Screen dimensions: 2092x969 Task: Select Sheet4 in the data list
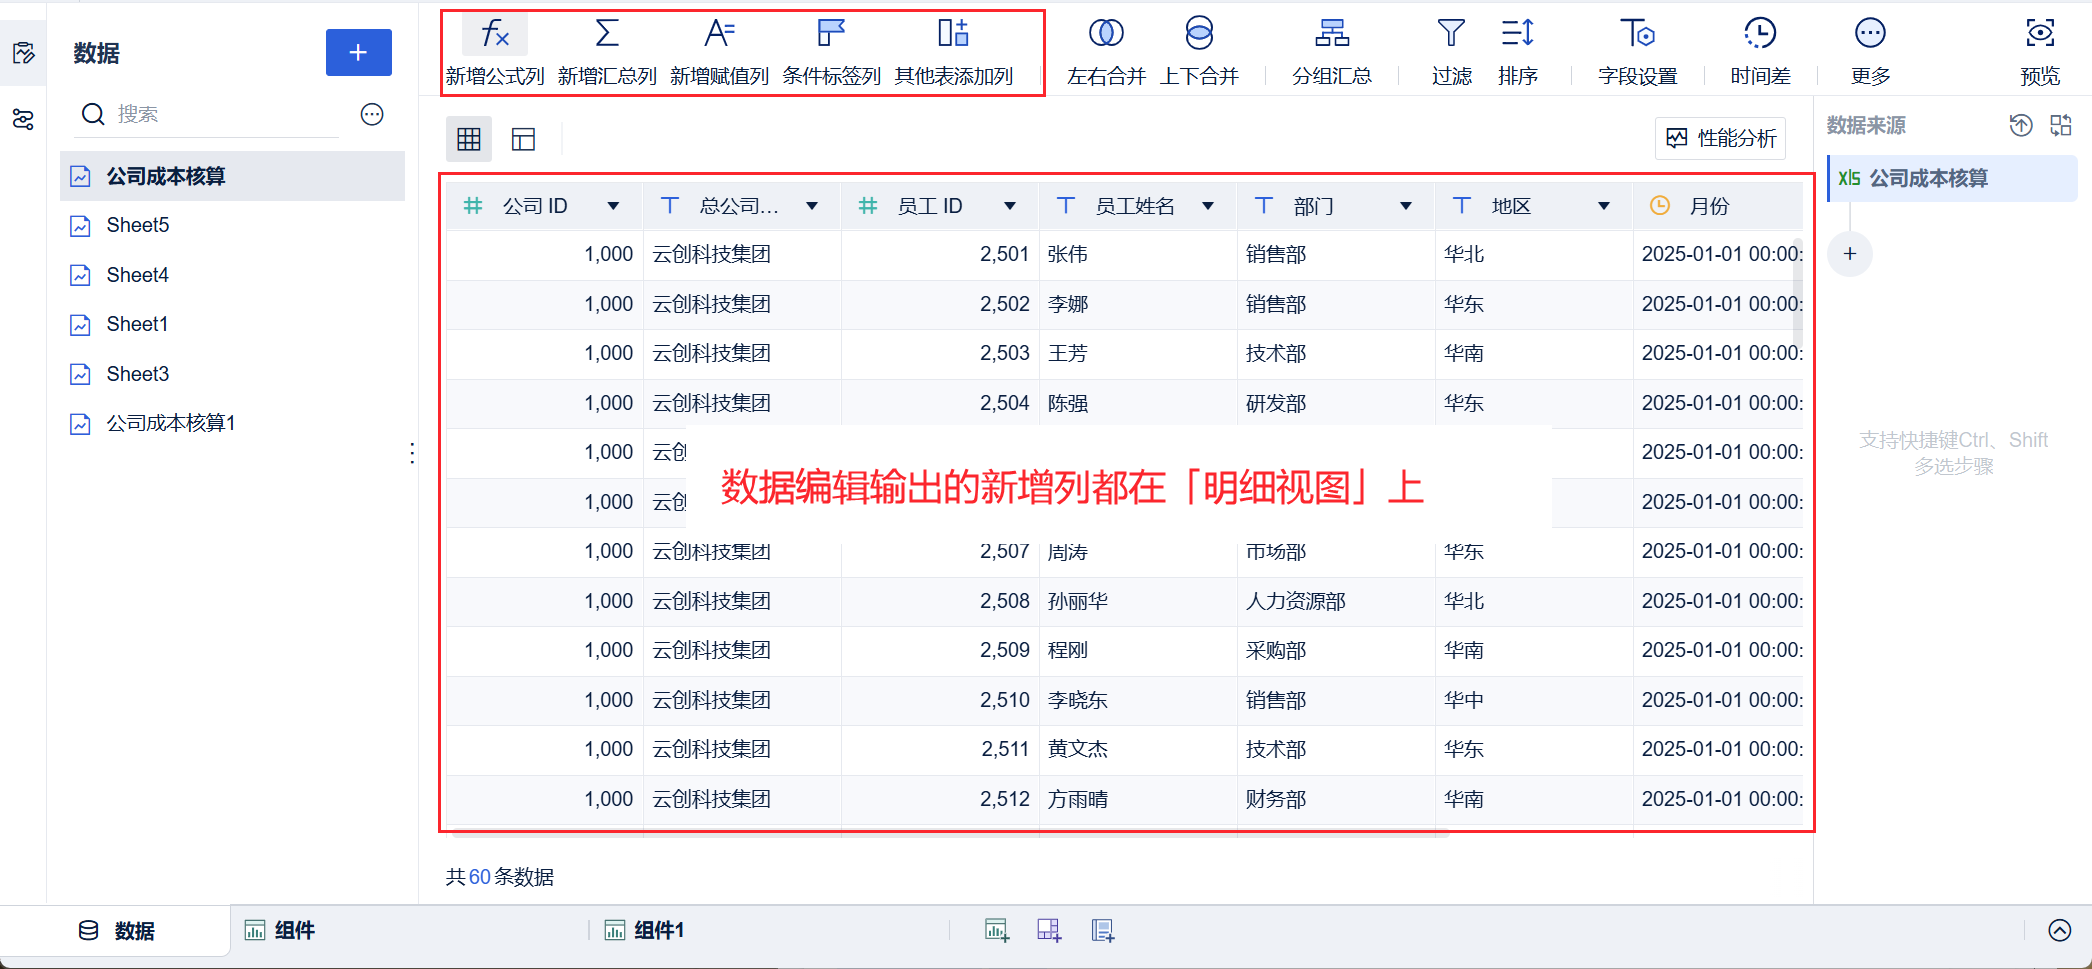click(x=232, y=275)
